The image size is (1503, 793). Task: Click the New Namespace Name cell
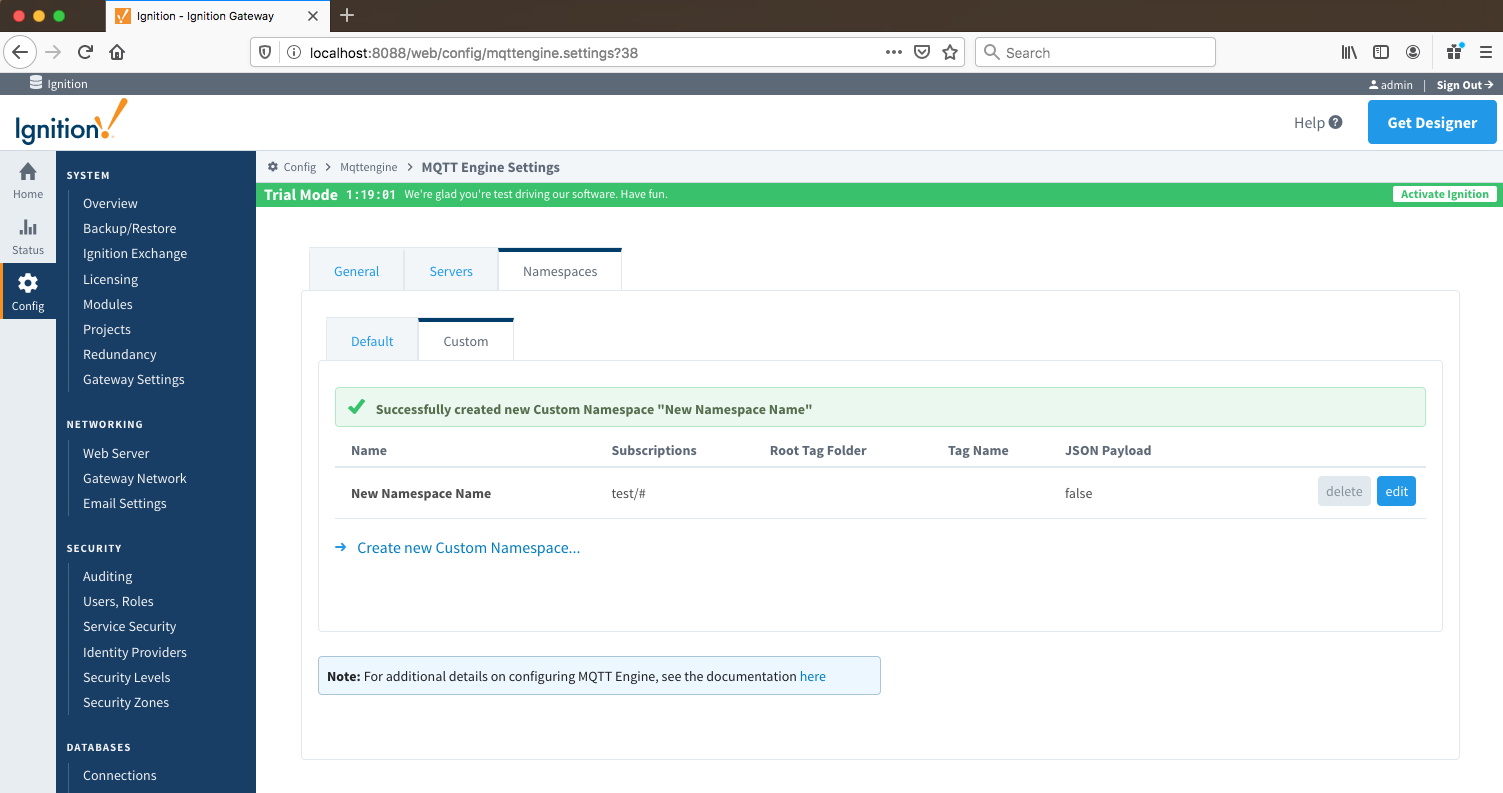click(421, 493)
